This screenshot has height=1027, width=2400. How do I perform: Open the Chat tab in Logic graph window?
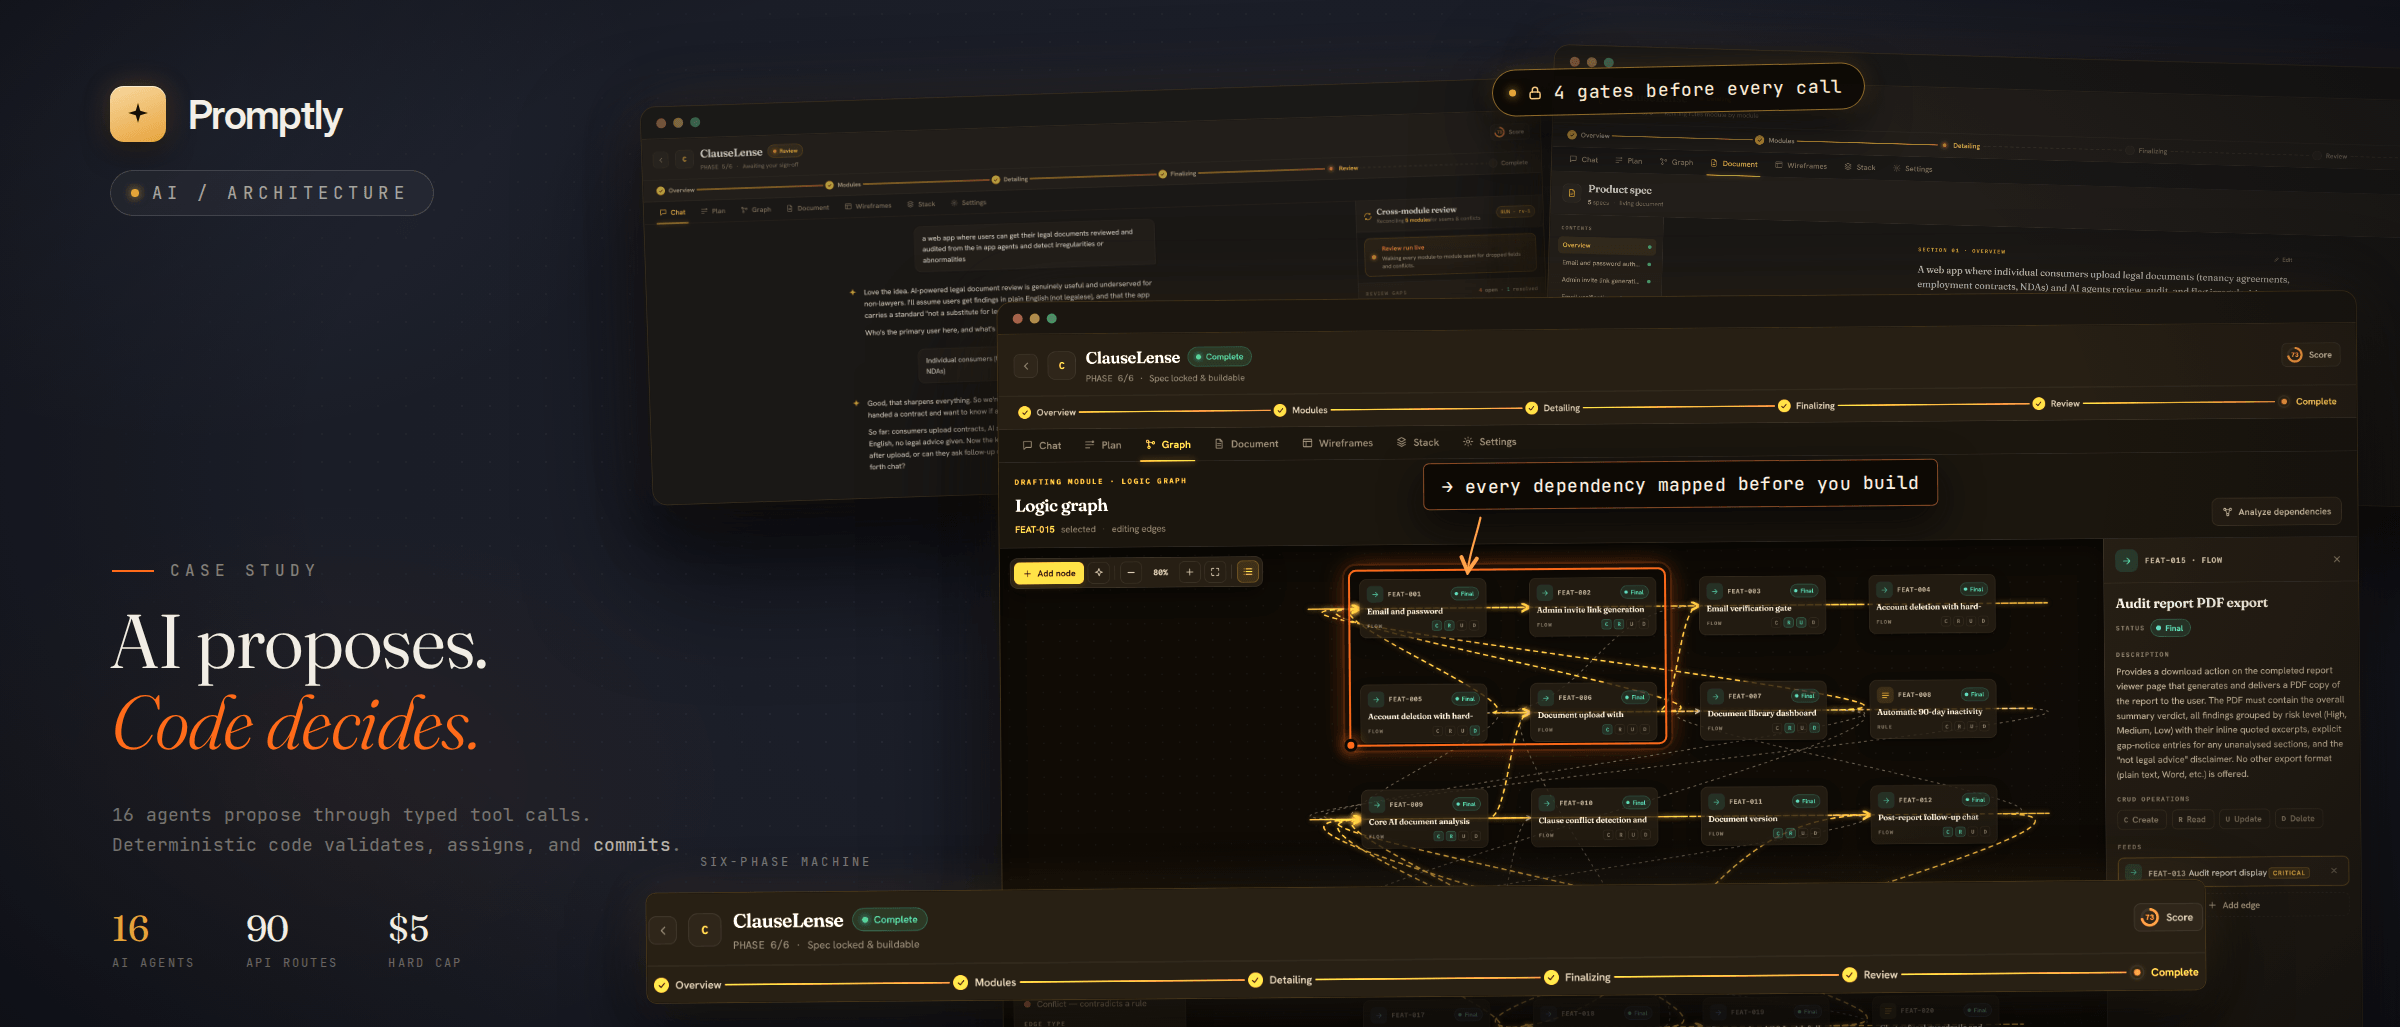pos(1041,446)
